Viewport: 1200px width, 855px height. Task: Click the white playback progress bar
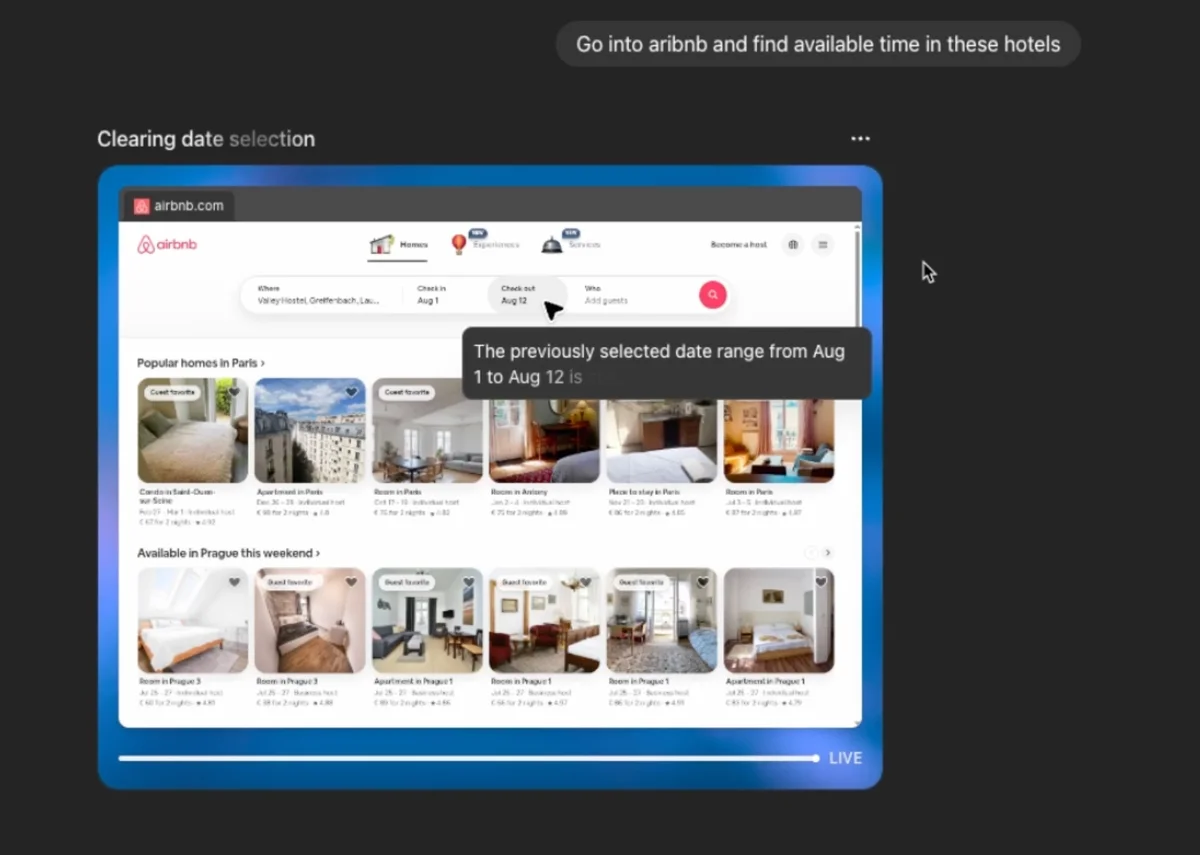(467, 758)
